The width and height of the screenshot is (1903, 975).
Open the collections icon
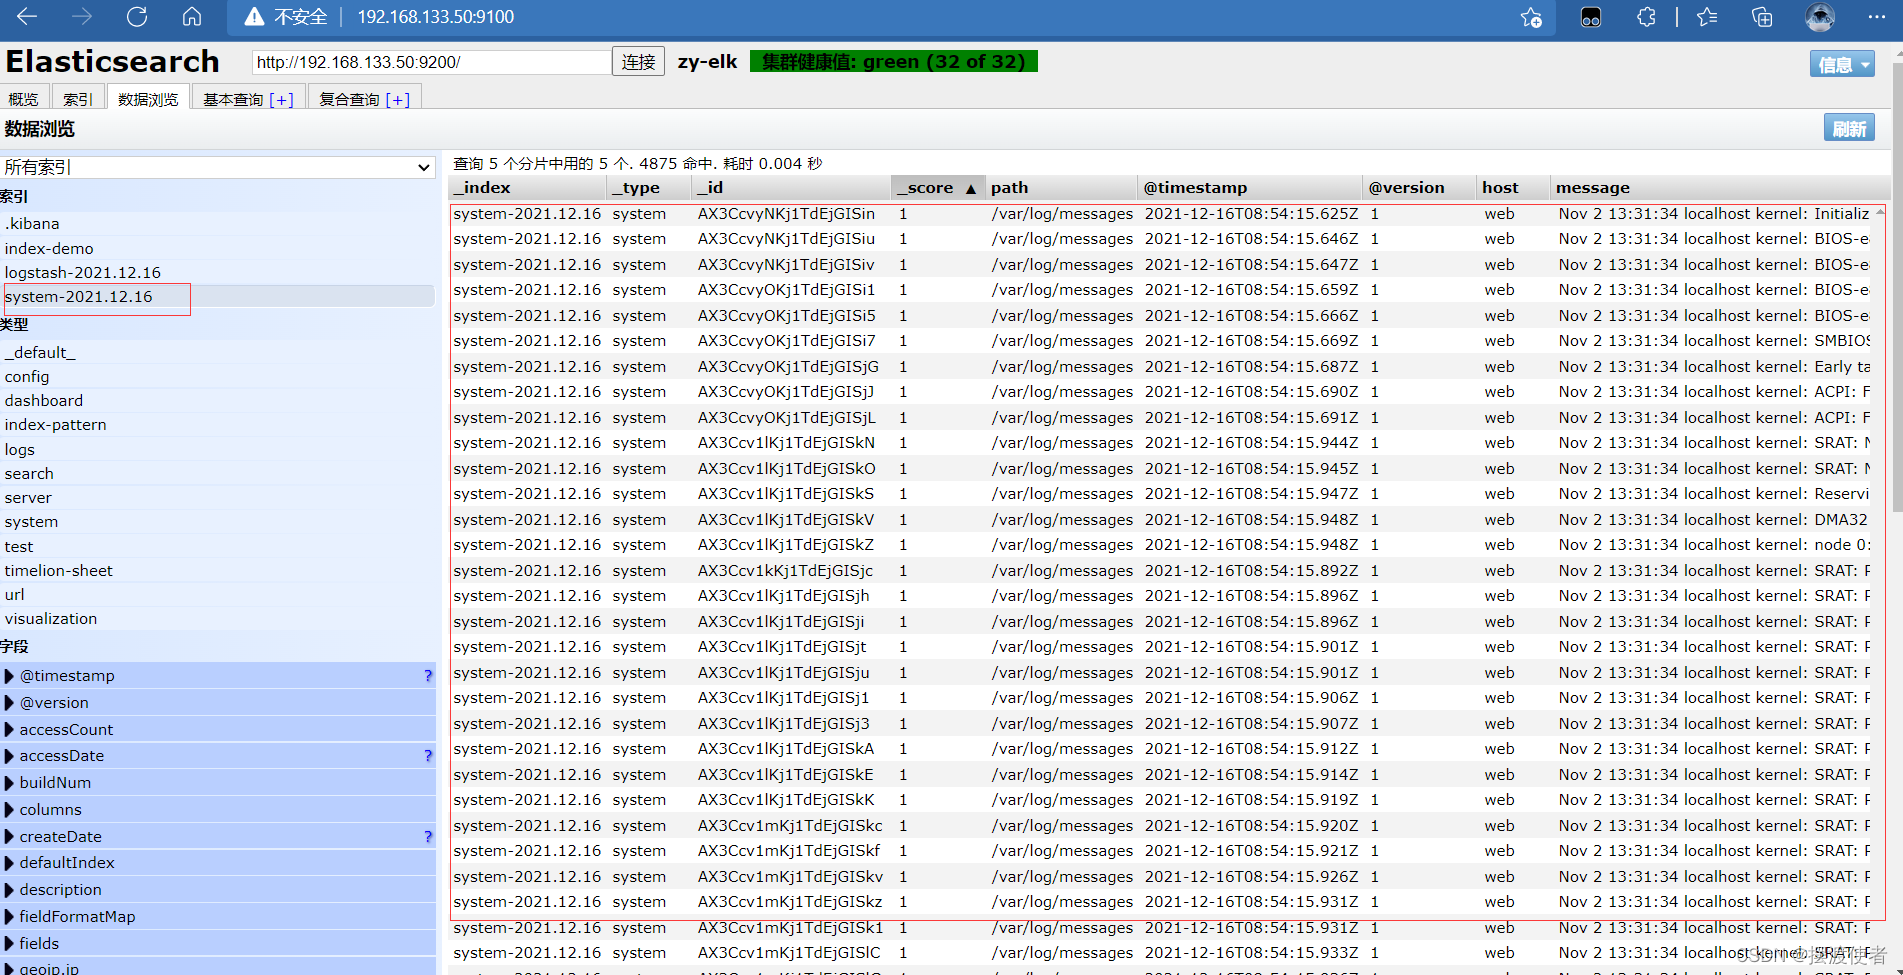(x=1762, y=17)
